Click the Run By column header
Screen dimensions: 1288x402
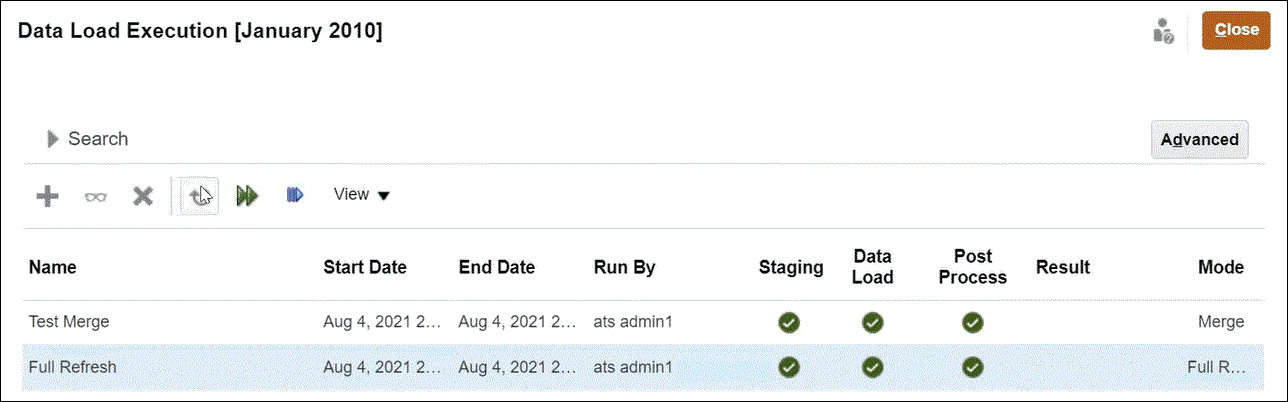coord(624,267)
